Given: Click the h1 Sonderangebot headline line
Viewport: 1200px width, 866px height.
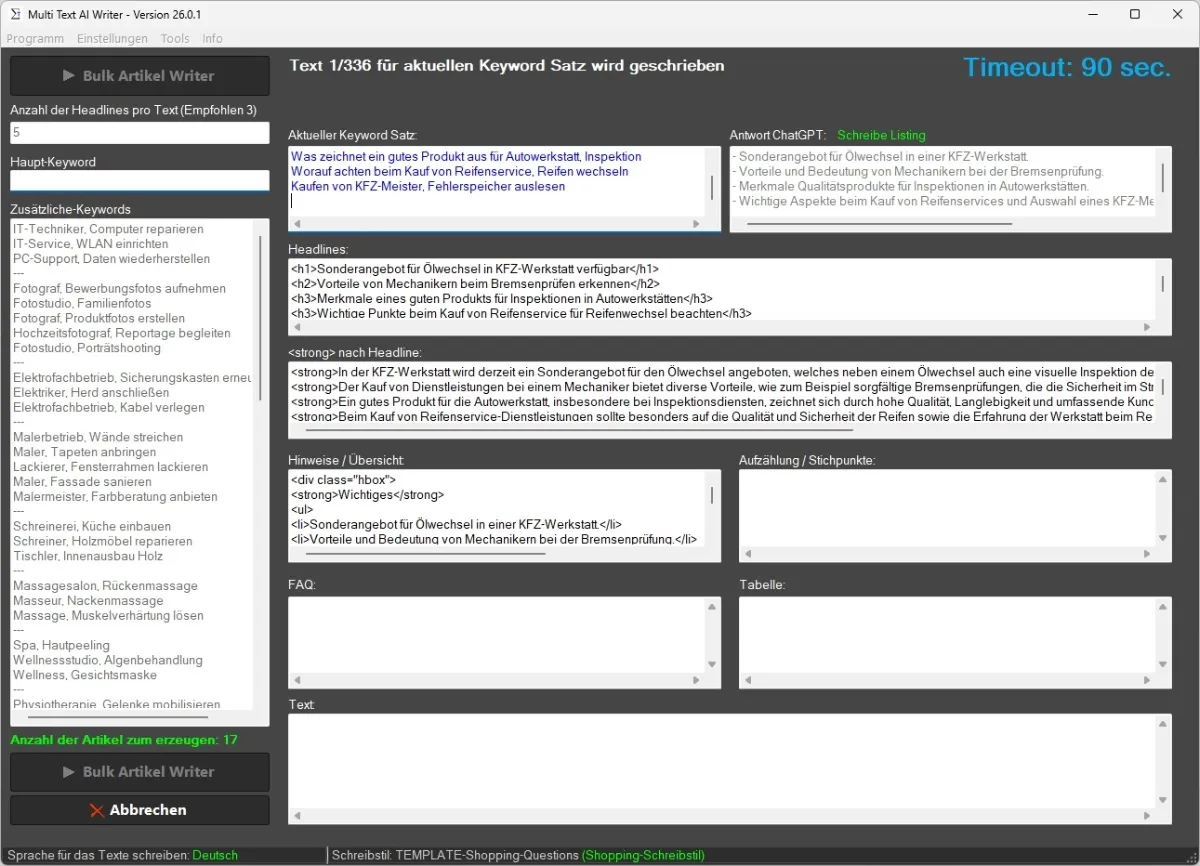Looking at the screenshot, I should pyautogui.click(x=475, y=269).
